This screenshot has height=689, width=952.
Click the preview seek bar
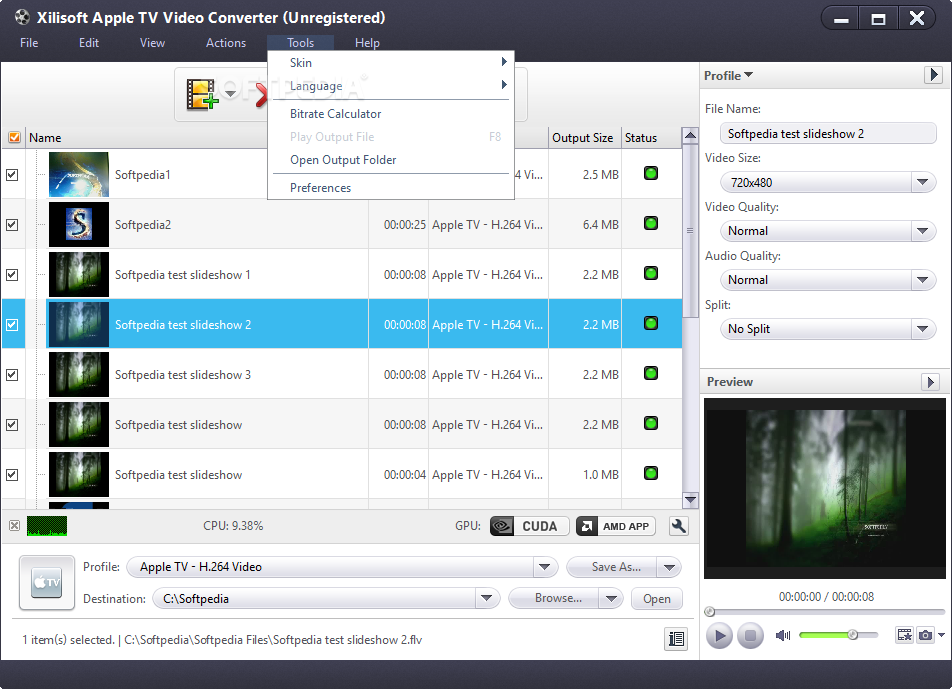(x=825, y=611)
